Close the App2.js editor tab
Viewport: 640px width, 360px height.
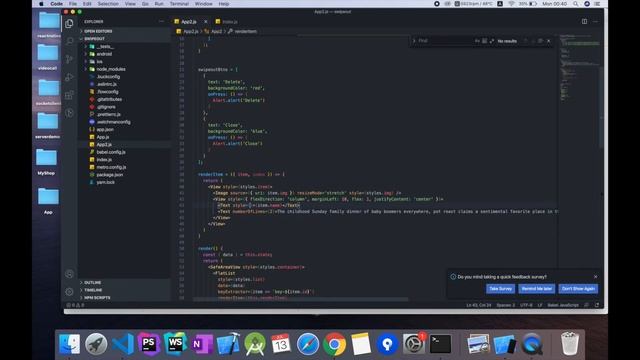tap(206, 22)
